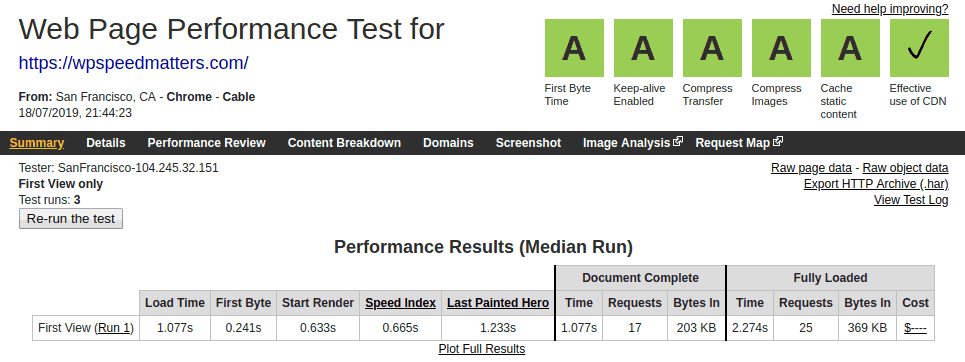Click the First Byte value 0.241s
965x362 pixels.
(x=243, y=328)
